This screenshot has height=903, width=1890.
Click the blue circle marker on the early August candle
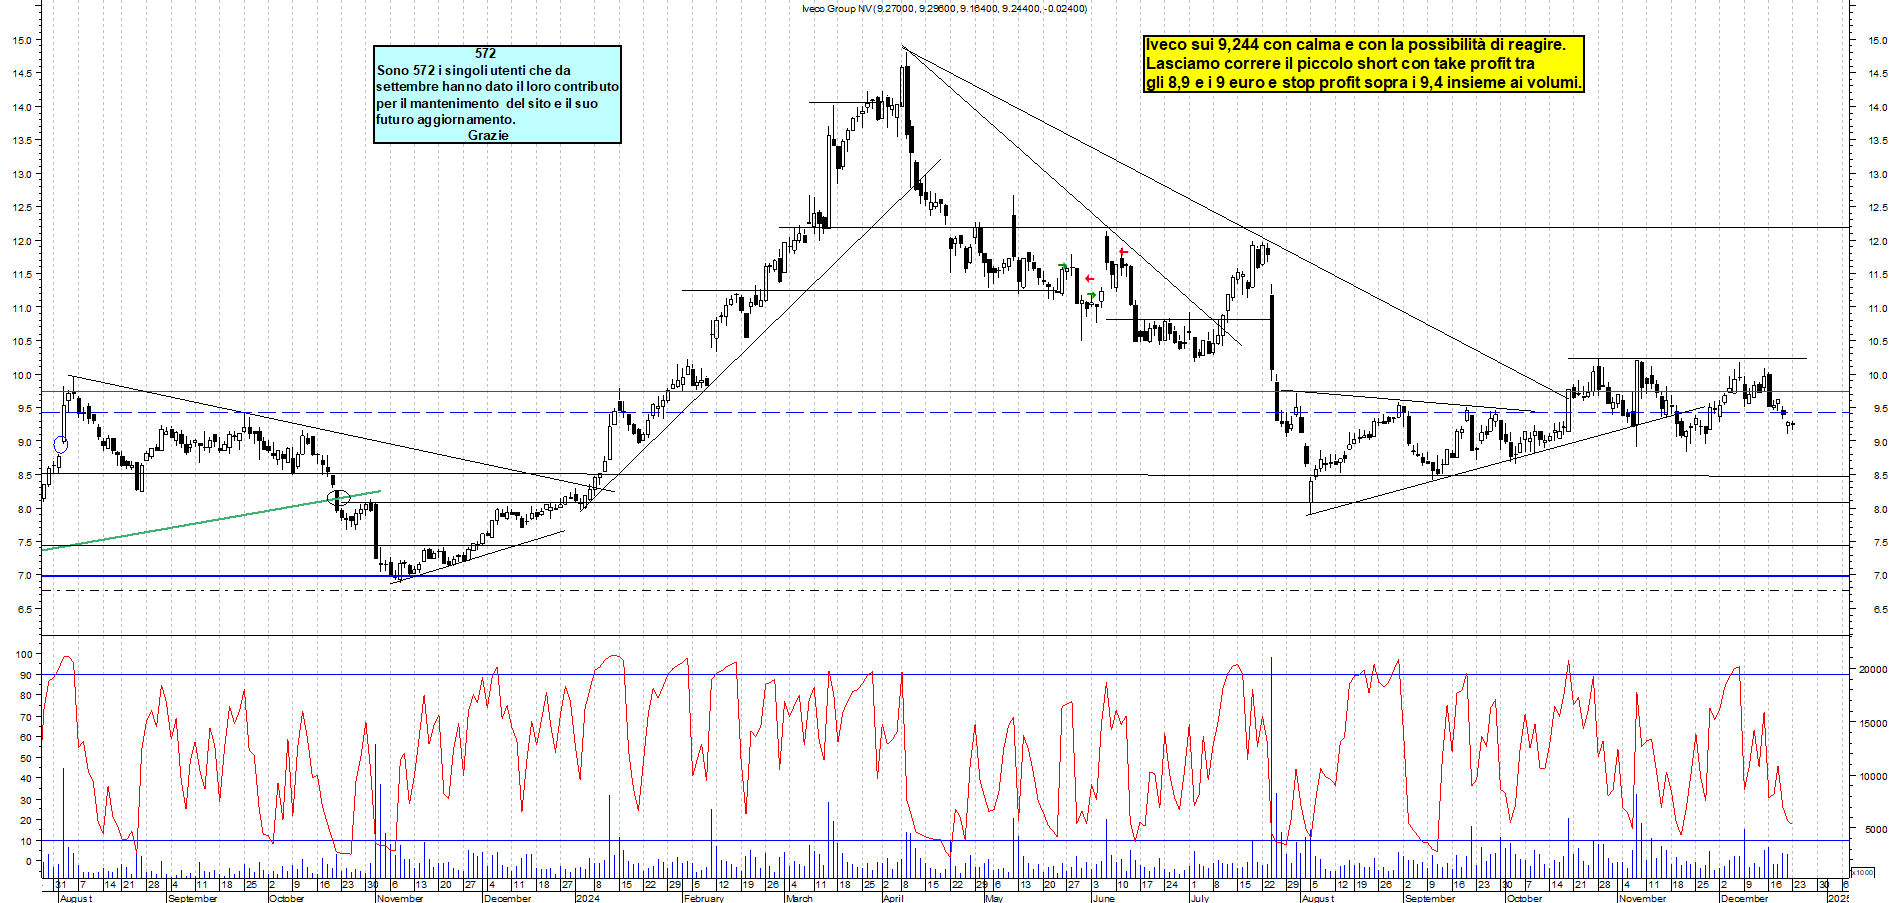tap(60, 445)
